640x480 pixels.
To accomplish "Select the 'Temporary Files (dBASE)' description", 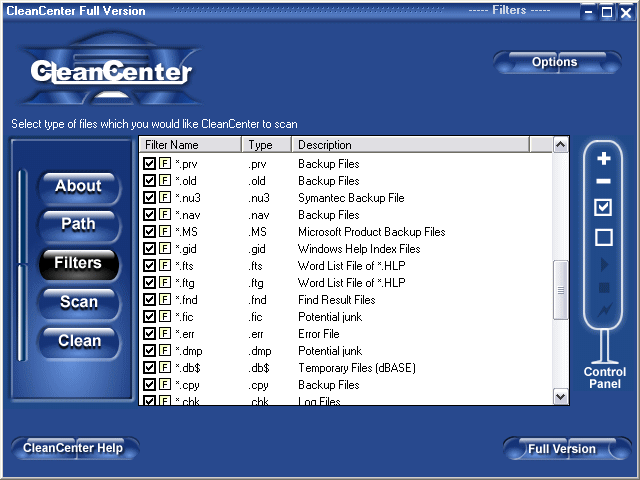I will tap(357, 368).
